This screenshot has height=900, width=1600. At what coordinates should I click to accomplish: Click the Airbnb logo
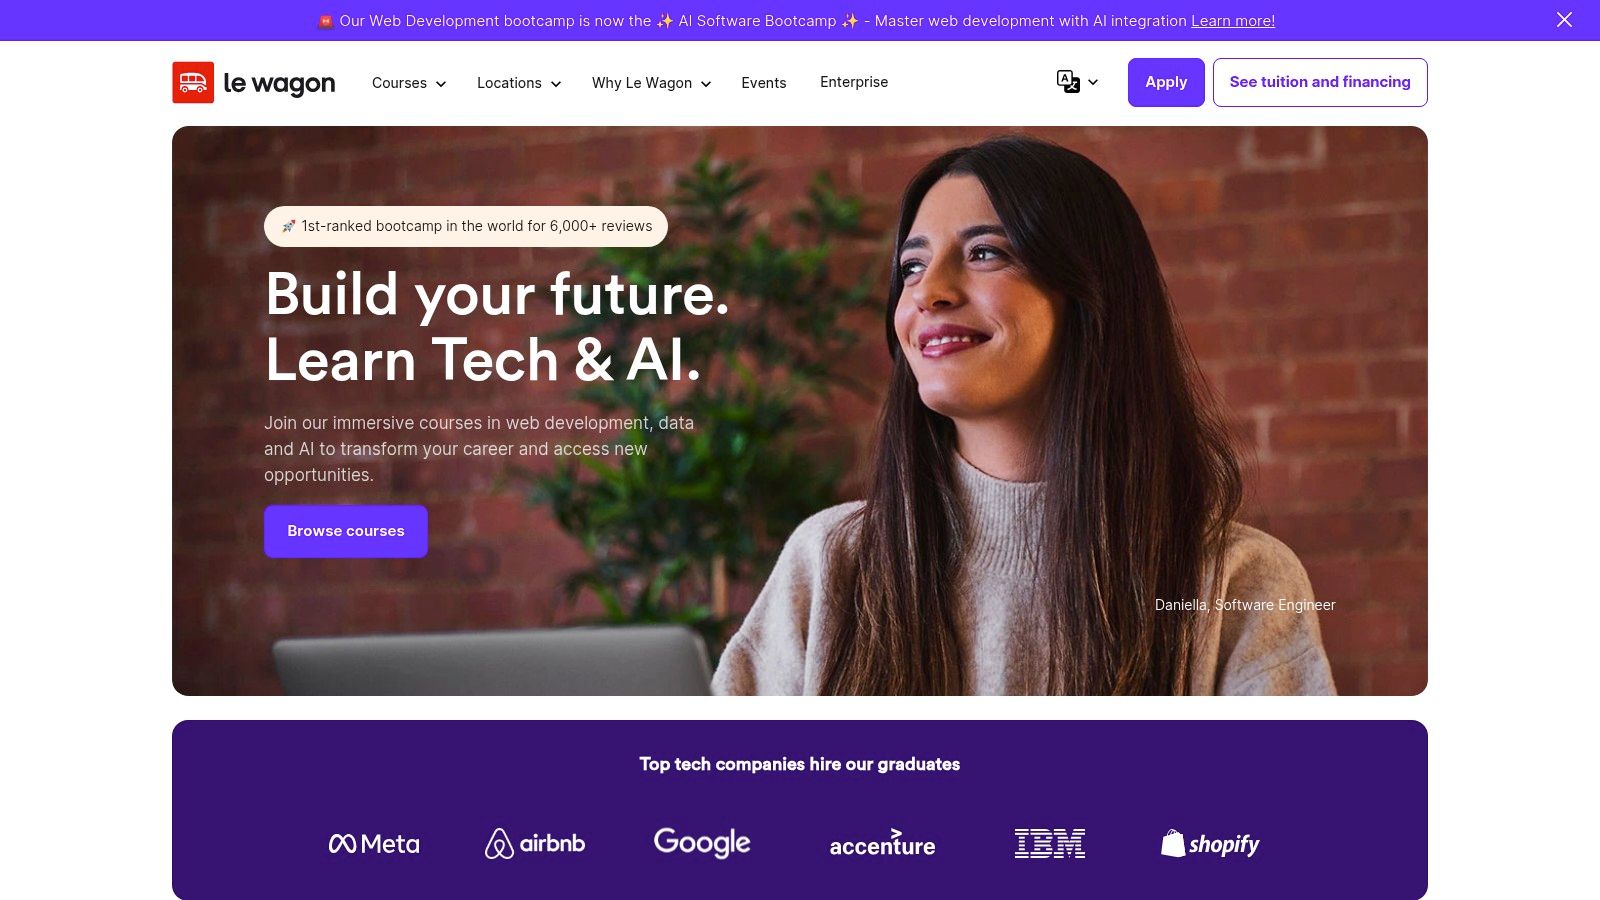click(535, 844)
